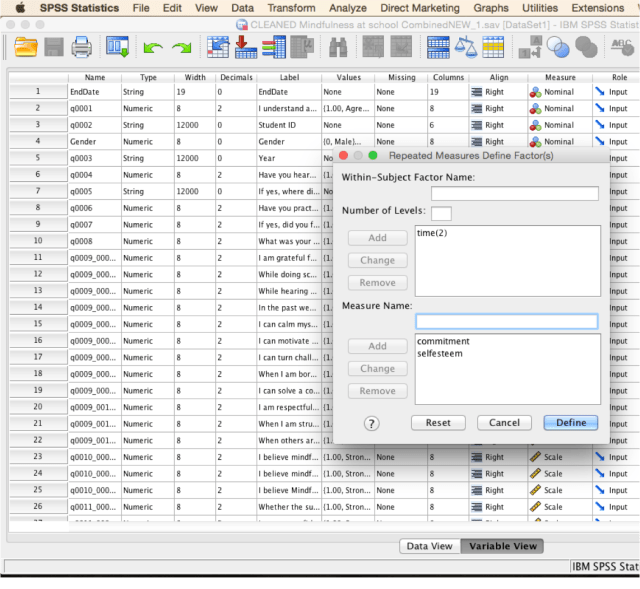Open Recall recently used dialogs icon
This screenshot has height=589, width=640.
coord(118,47)
